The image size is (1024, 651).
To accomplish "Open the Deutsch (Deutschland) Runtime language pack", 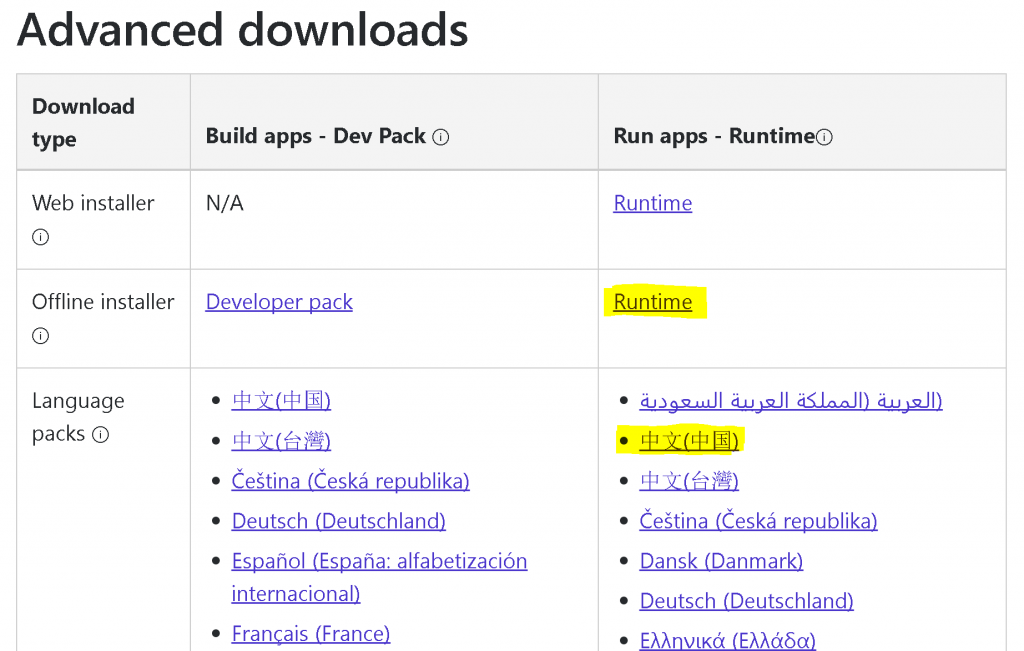I will (x=746, y=601).
